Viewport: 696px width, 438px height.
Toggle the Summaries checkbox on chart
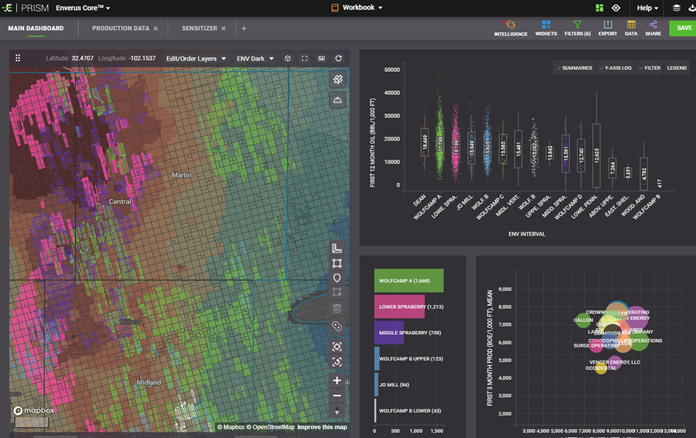click(x=574, y=68)
